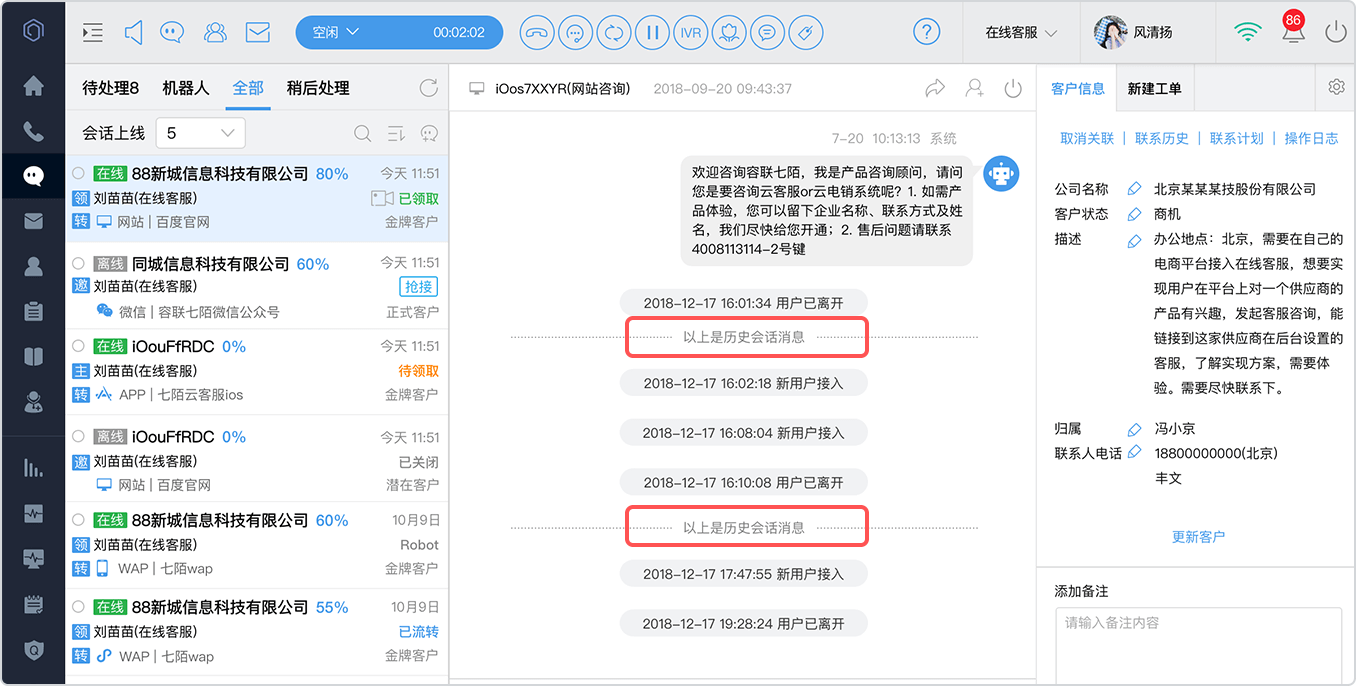Click the refresh icon in session list
The height and width of the screenshot is (686, 1356).
[x=429, y=88]
